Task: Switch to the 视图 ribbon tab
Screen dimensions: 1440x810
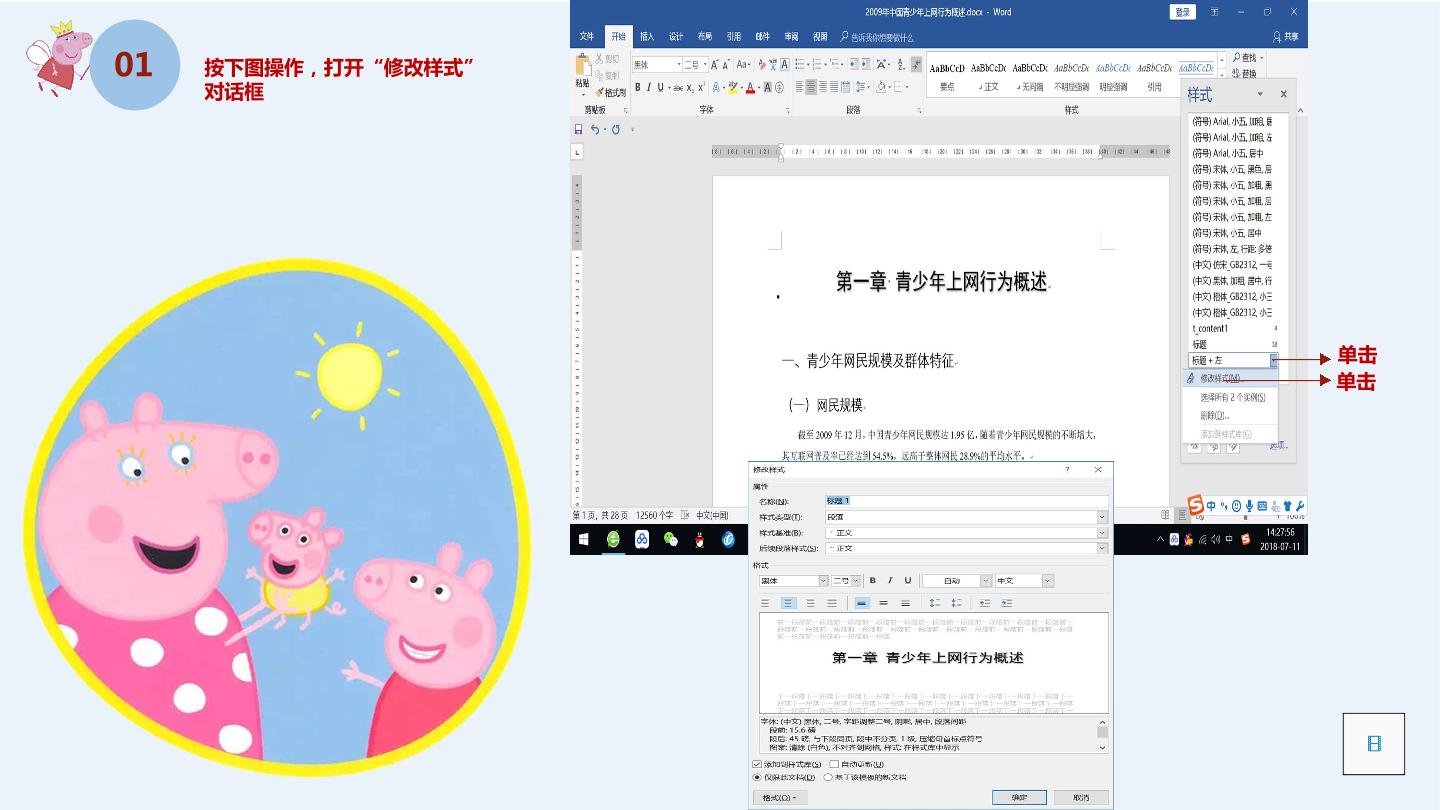Action: coord(820,36)
